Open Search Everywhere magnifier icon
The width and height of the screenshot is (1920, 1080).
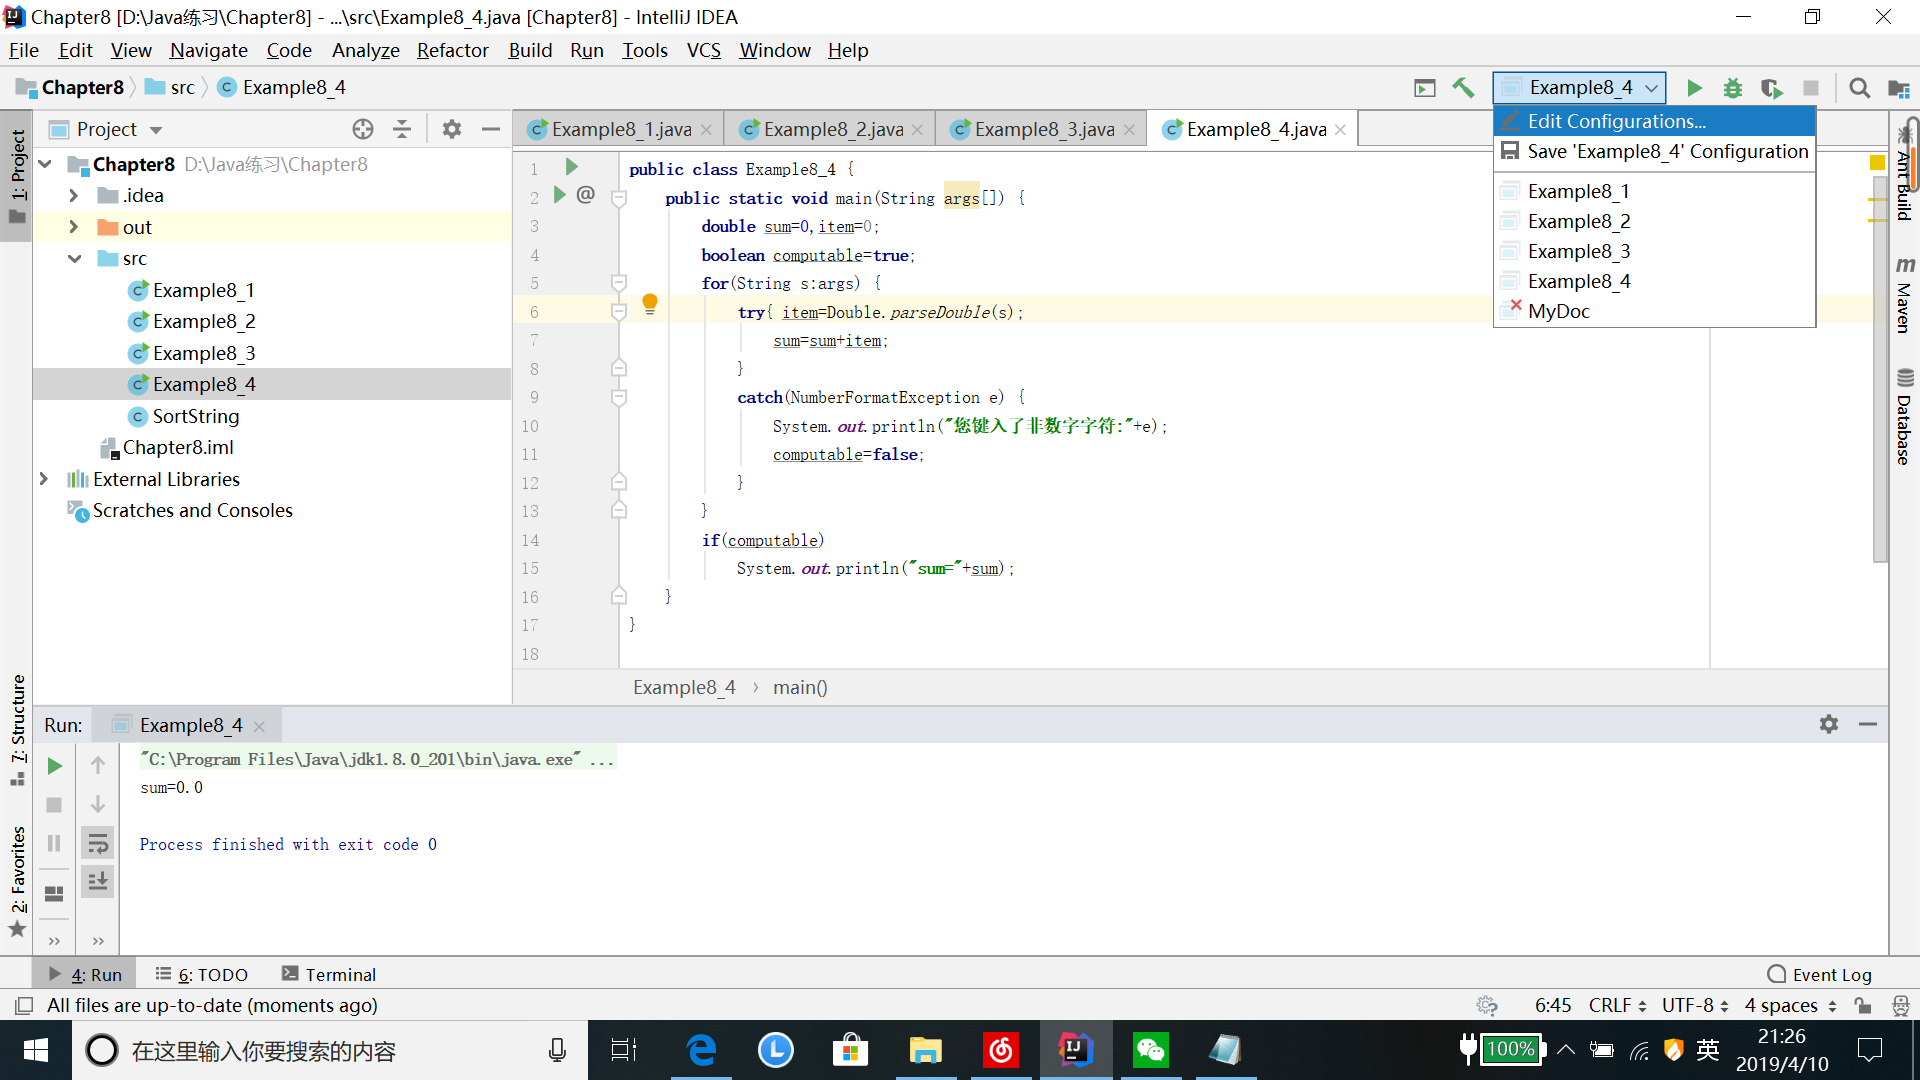(x=1859, y=88)
